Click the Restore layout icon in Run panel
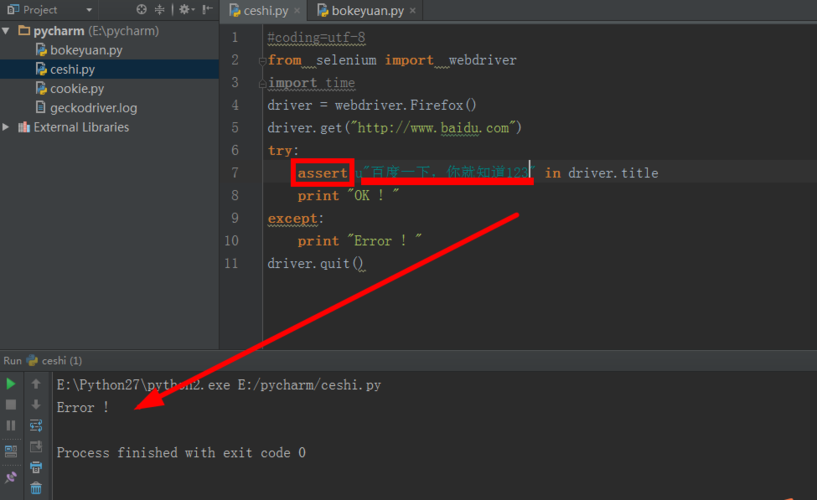 [x=10, y=451]
